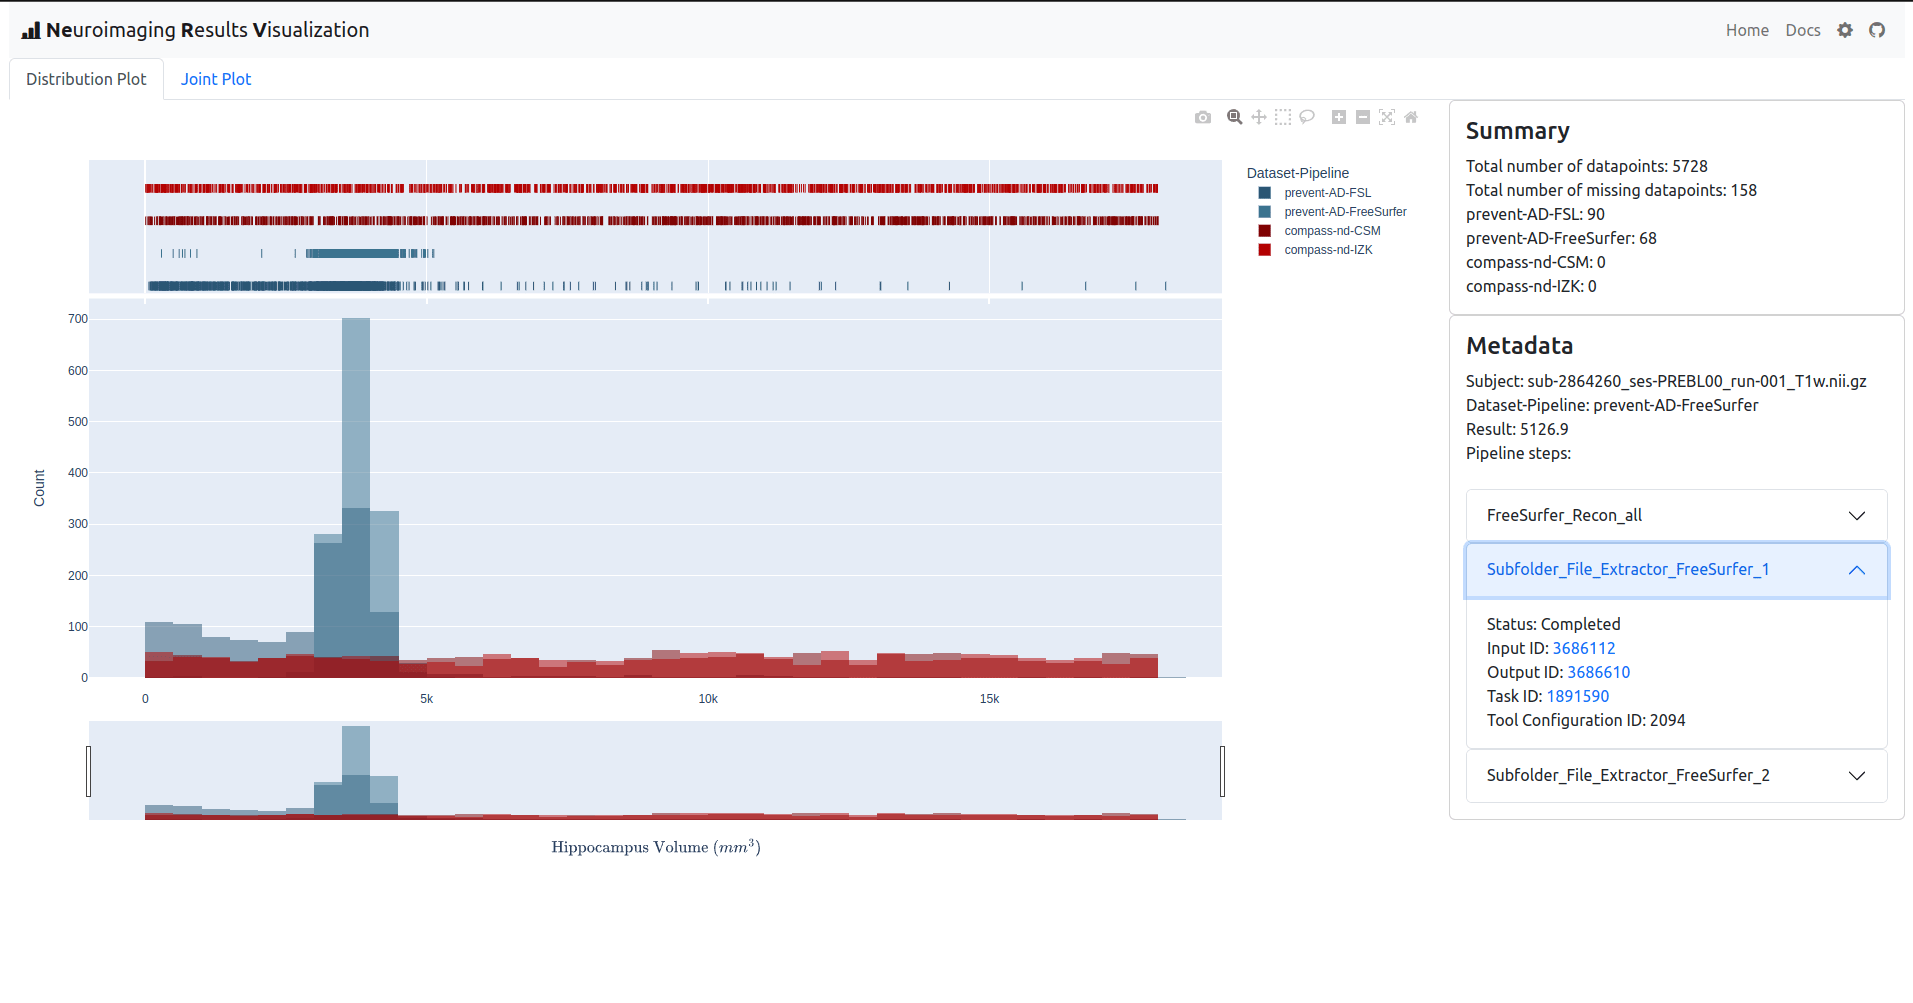Go to Home in the navbar

pyautogui.click(x=1747, y=30)
